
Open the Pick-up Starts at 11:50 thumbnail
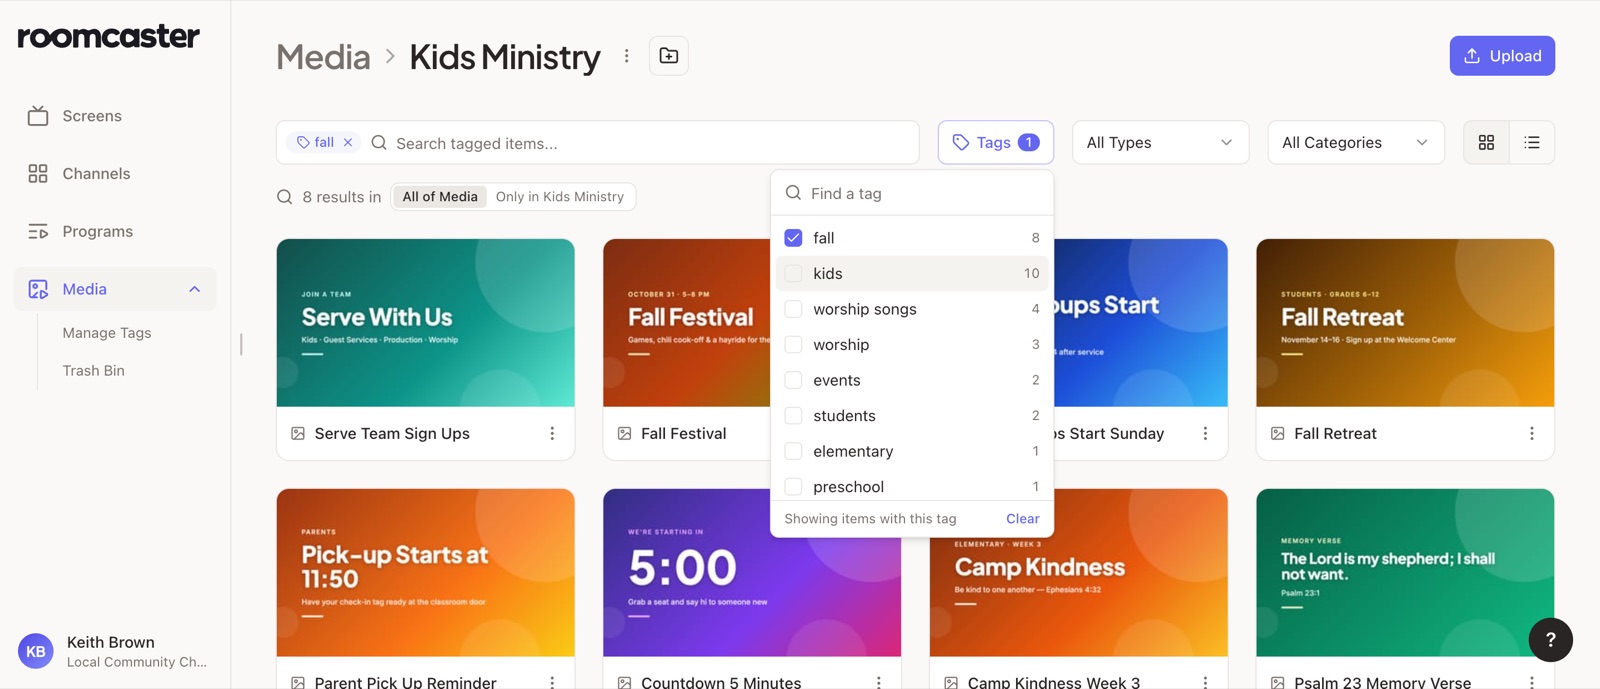click(x=426, y=573)
